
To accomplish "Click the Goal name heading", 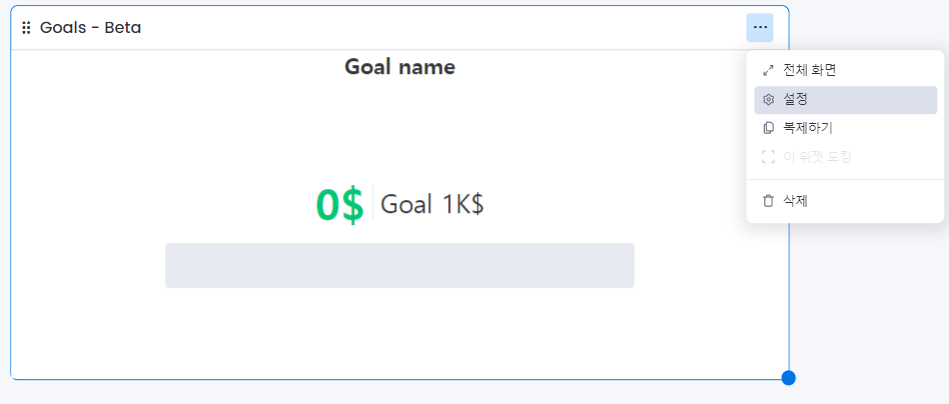I will [x=400, y=67].
